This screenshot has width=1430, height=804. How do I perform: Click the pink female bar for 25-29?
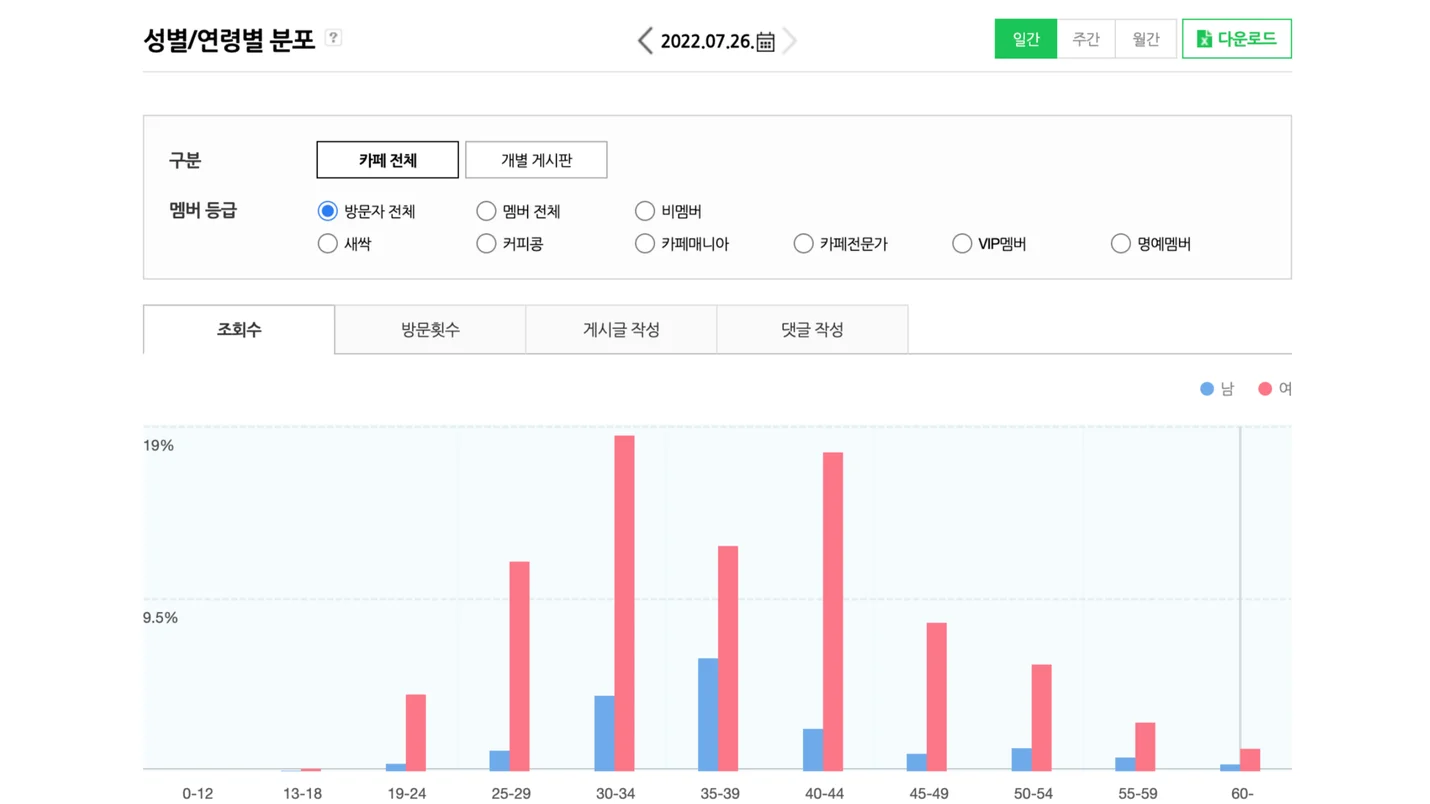point(520,666)
